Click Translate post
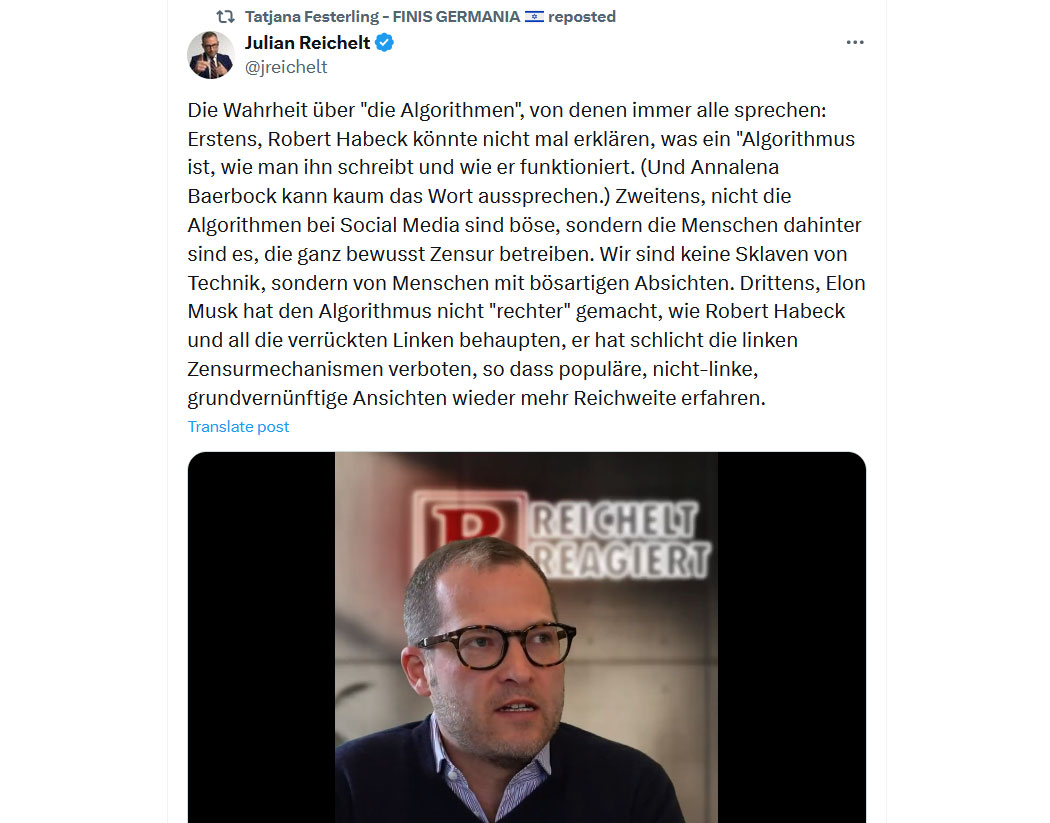Image resolution: width=1050 pixels, height=823 pixels. coord(238,427)
